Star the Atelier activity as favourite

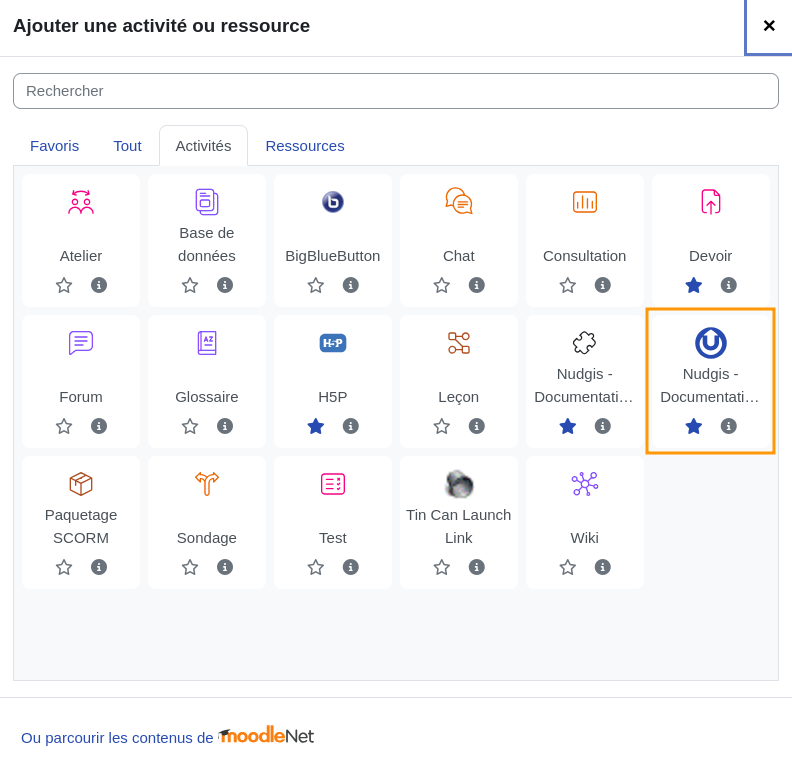(x=64, y=285)
